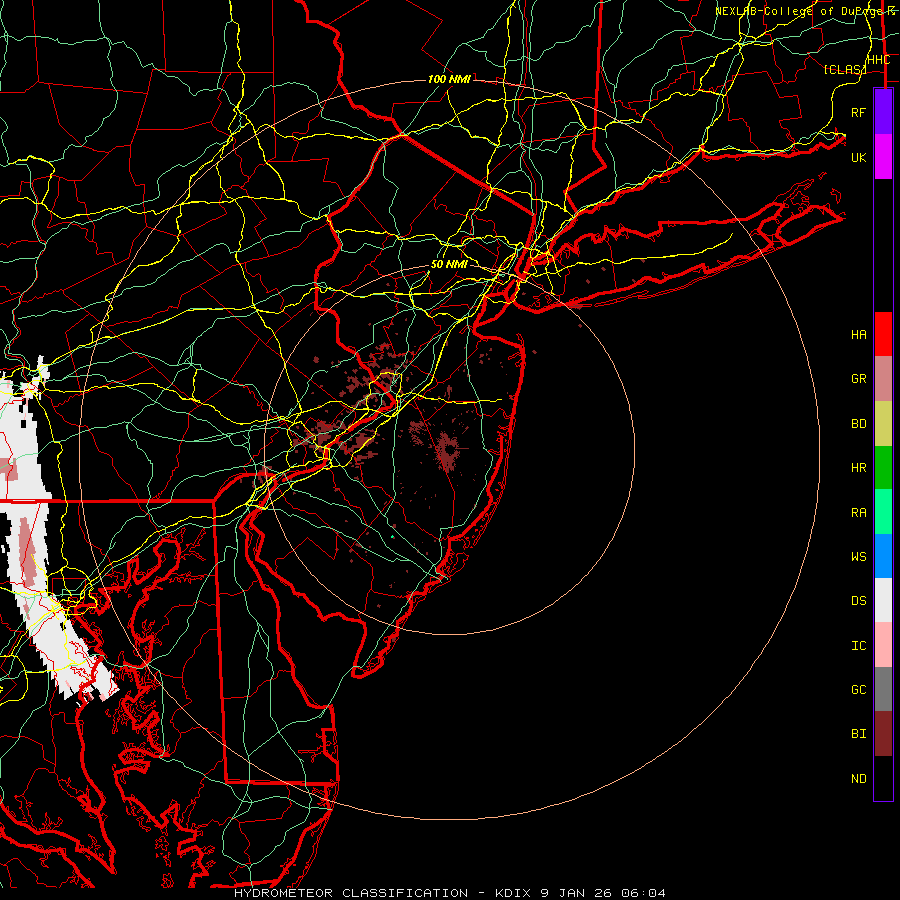
Task: Click the HA legend label
Action: tap(859, 335)
